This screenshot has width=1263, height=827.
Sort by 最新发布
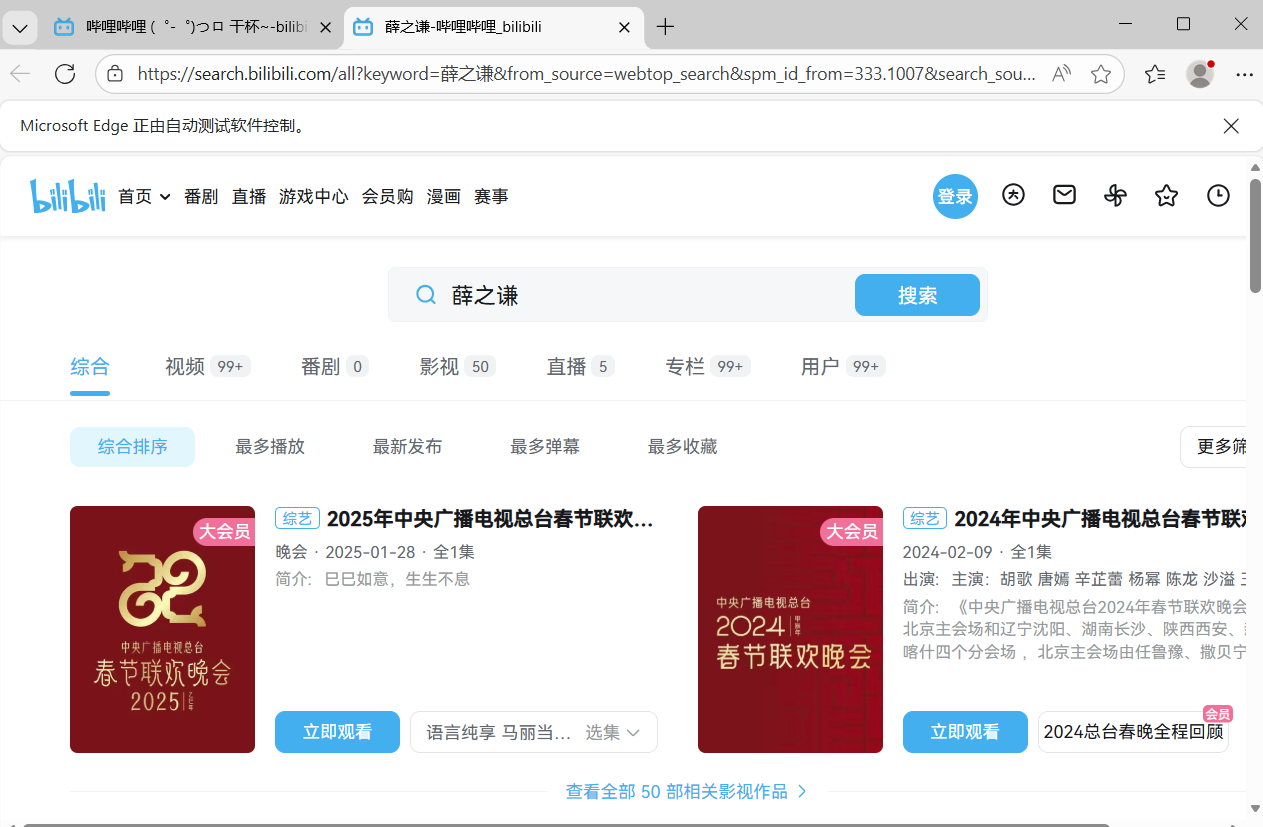tap(408, 447)
